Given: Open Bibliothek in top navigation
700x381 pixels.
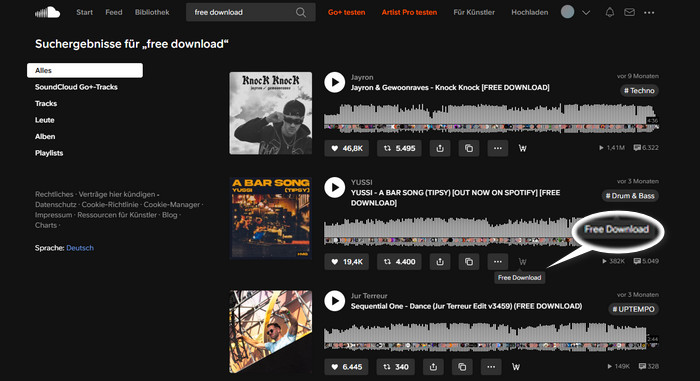Looking at the screenshot, I should (x=152, y=13).
